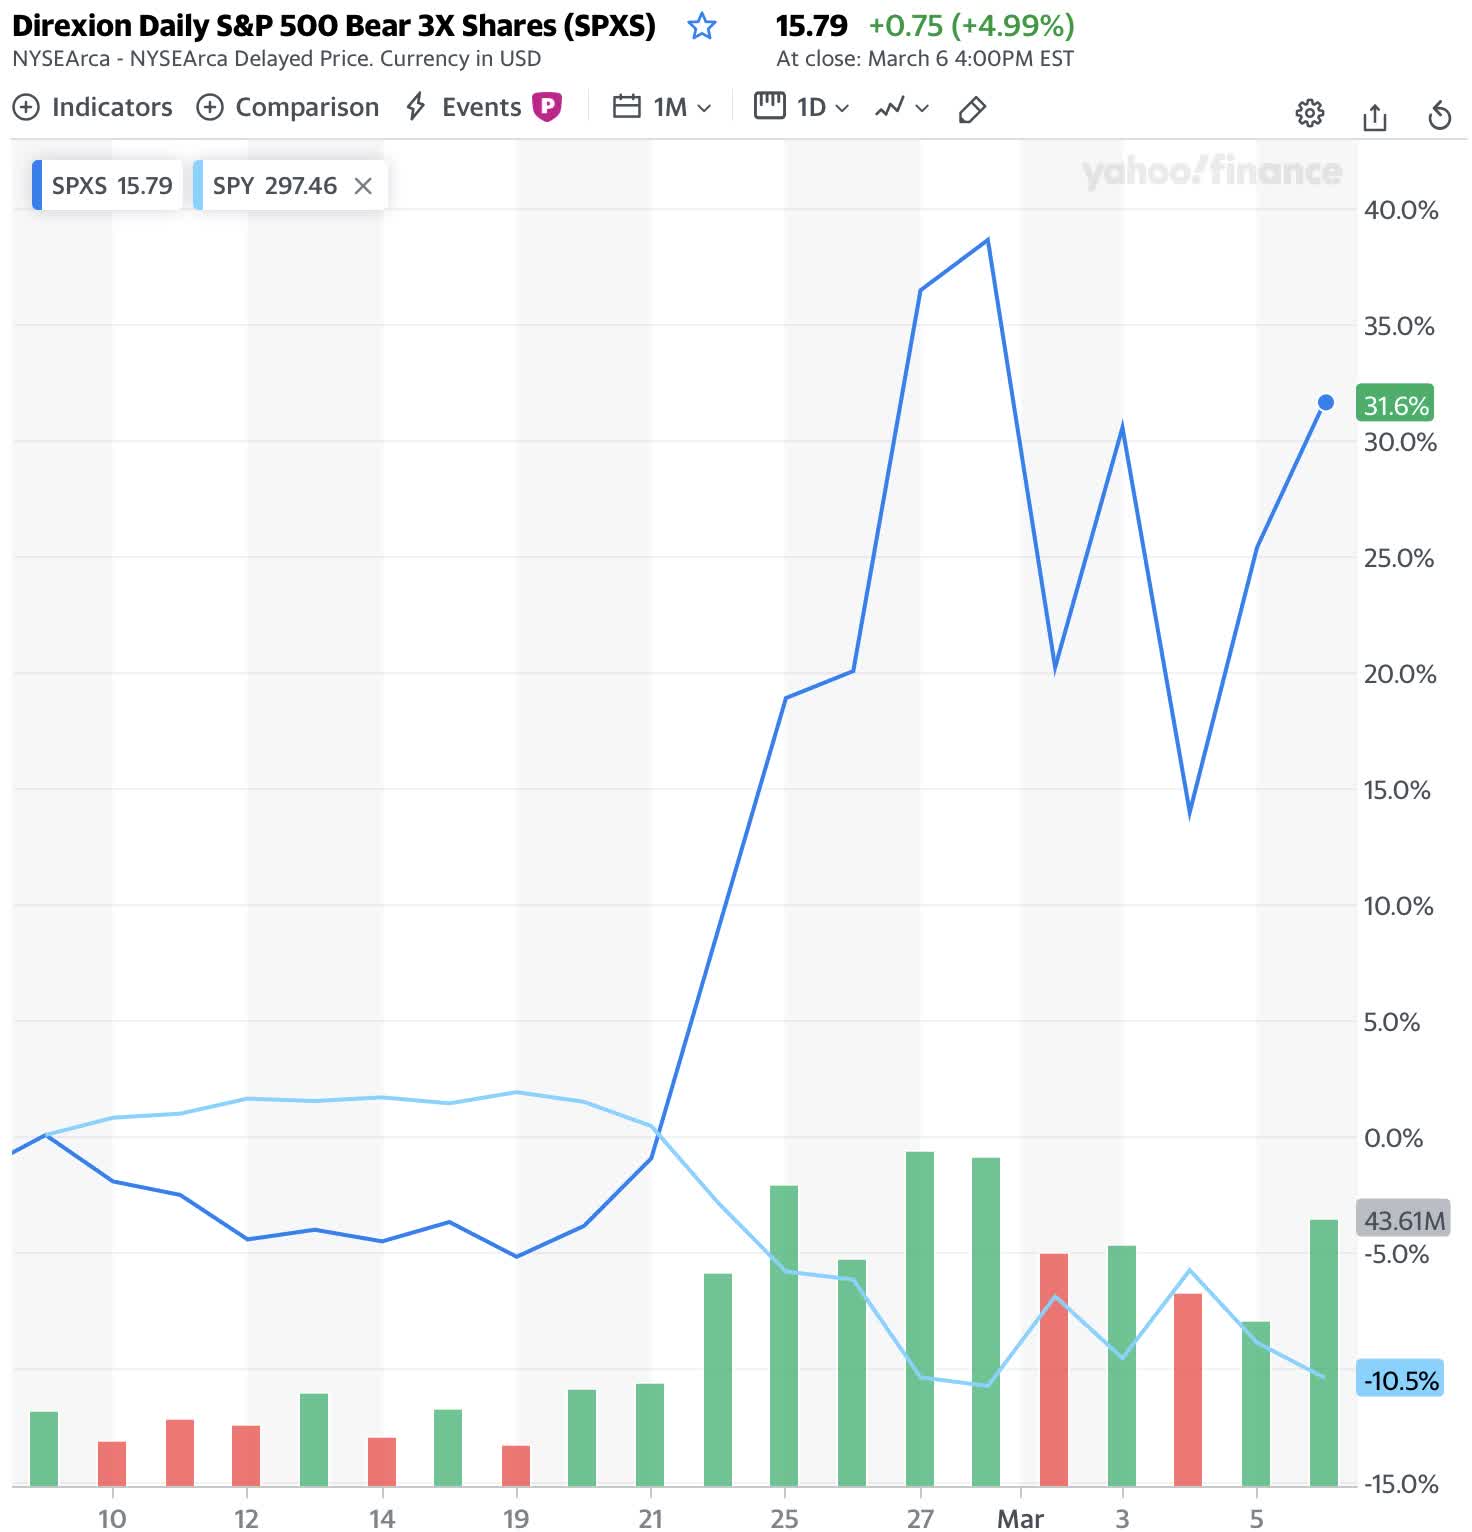Click the Events lightning bolt icon
The width and height of the screenshot is (1472, 1532).
coord(416,107)
